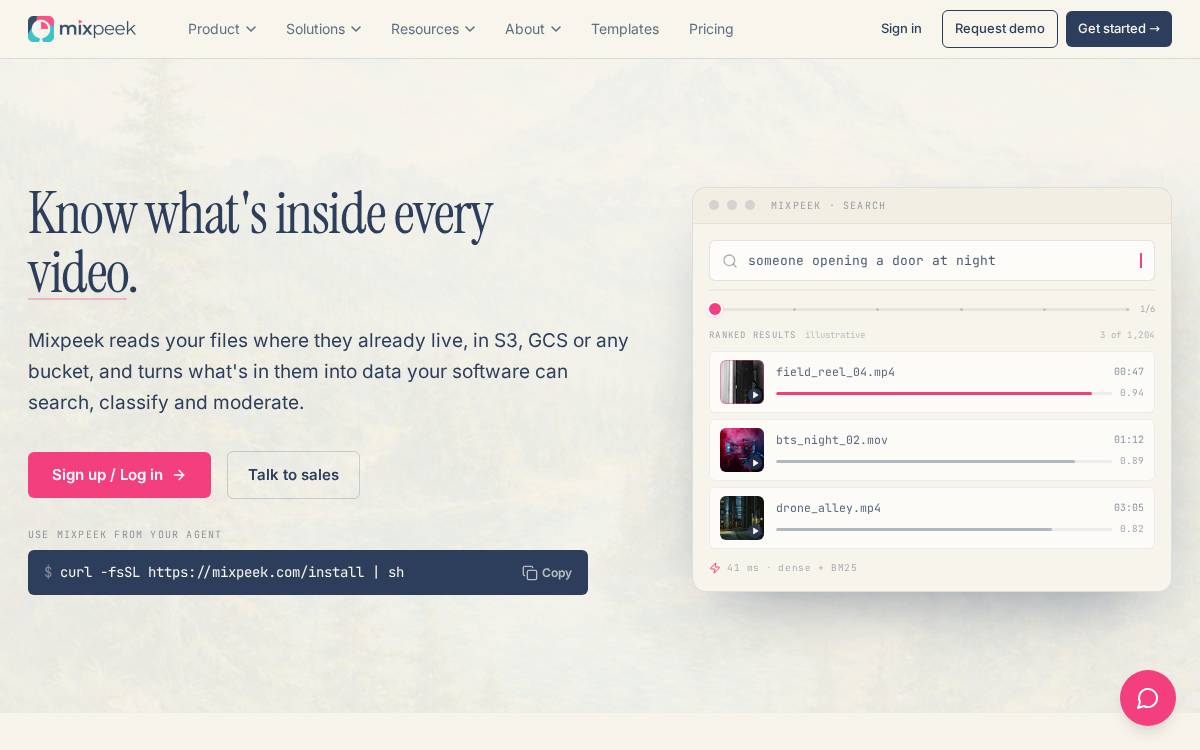1200x750 pixels.
Task: Click the drone_alley.mp4 score bar
Action: click(x=944, y=530)
